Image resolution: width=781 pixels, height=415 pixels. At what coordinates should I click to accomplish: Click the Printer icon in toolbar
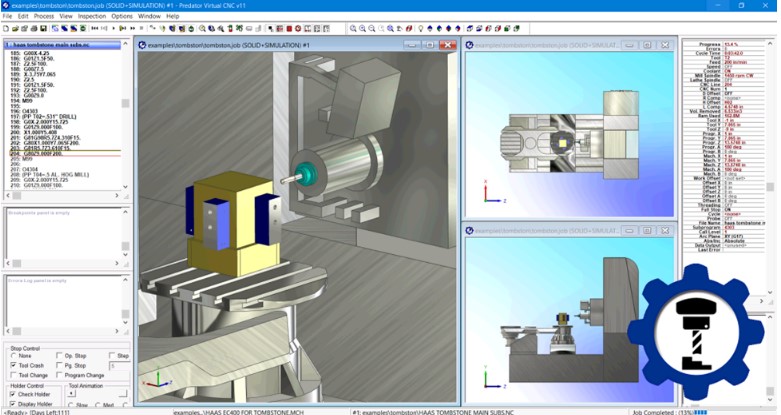click(x=34, y=28)
